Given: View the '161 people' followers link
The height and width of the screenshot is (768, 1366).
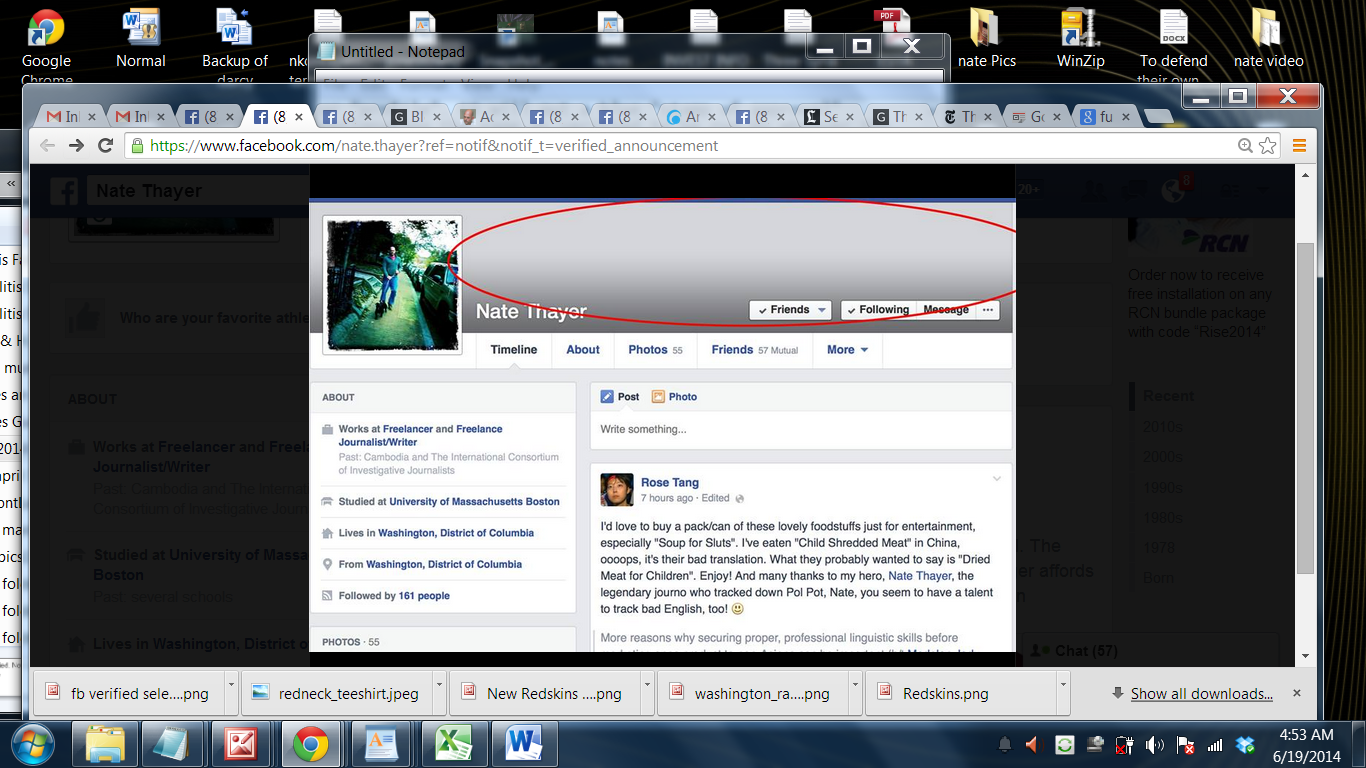Looking at the screenshot, I should (x=424, y=596).
